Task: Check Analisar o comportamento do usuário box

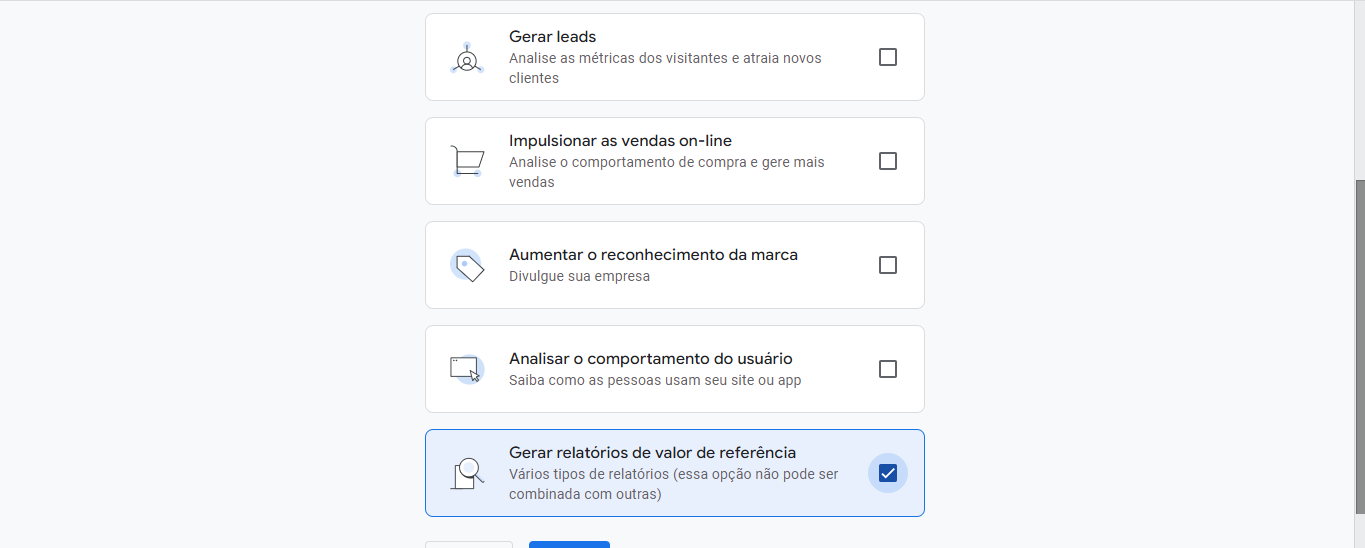Action: [887, 369]
